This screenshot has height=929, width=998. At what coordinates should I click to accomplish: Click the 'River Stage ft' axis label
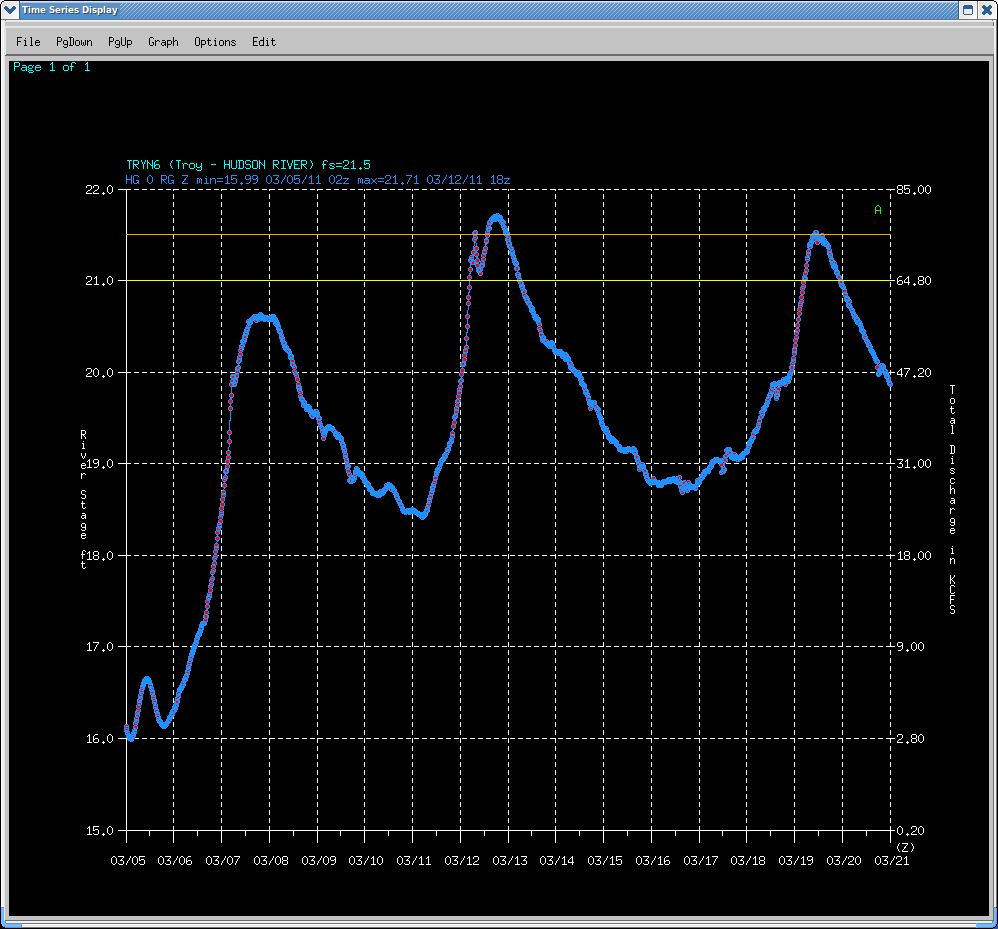pyautogui.click(x=84, y=499)
